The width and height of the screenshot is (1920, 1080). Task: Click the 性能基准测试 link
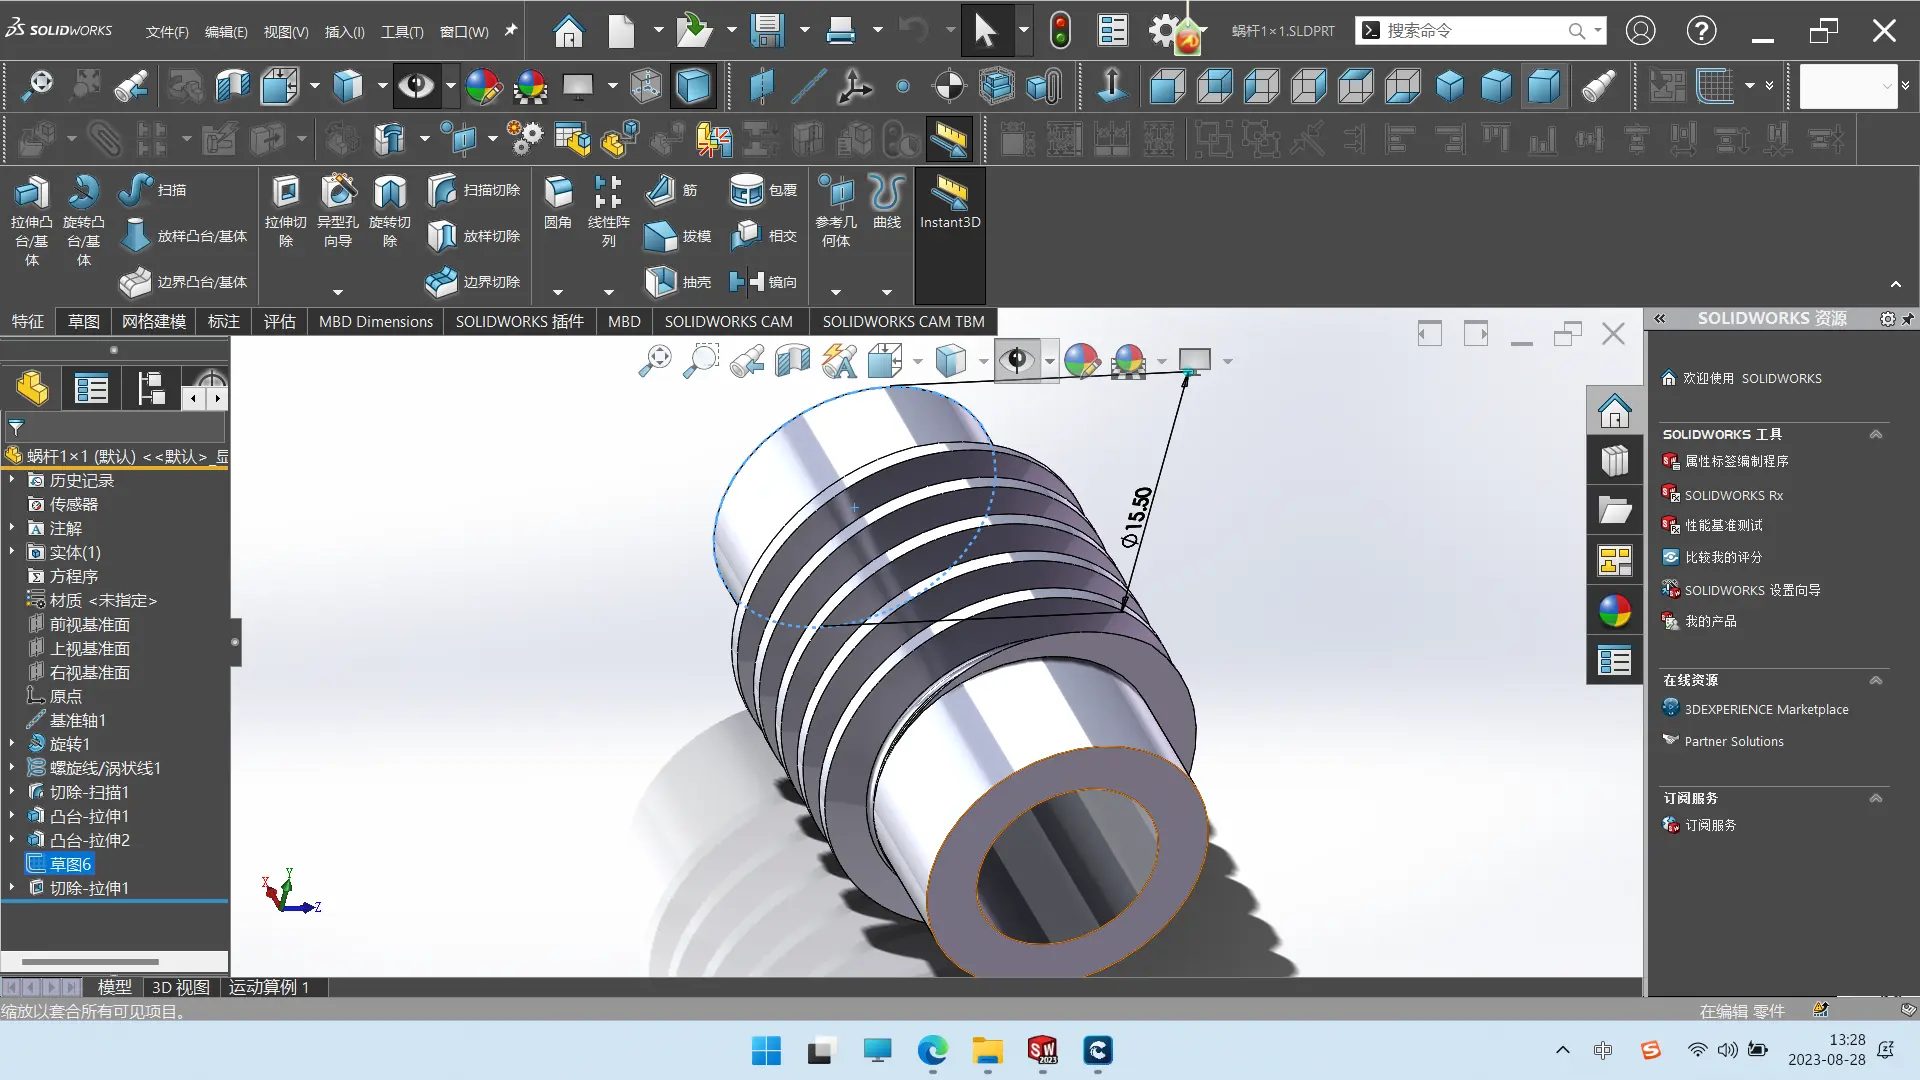point(1724,525)
